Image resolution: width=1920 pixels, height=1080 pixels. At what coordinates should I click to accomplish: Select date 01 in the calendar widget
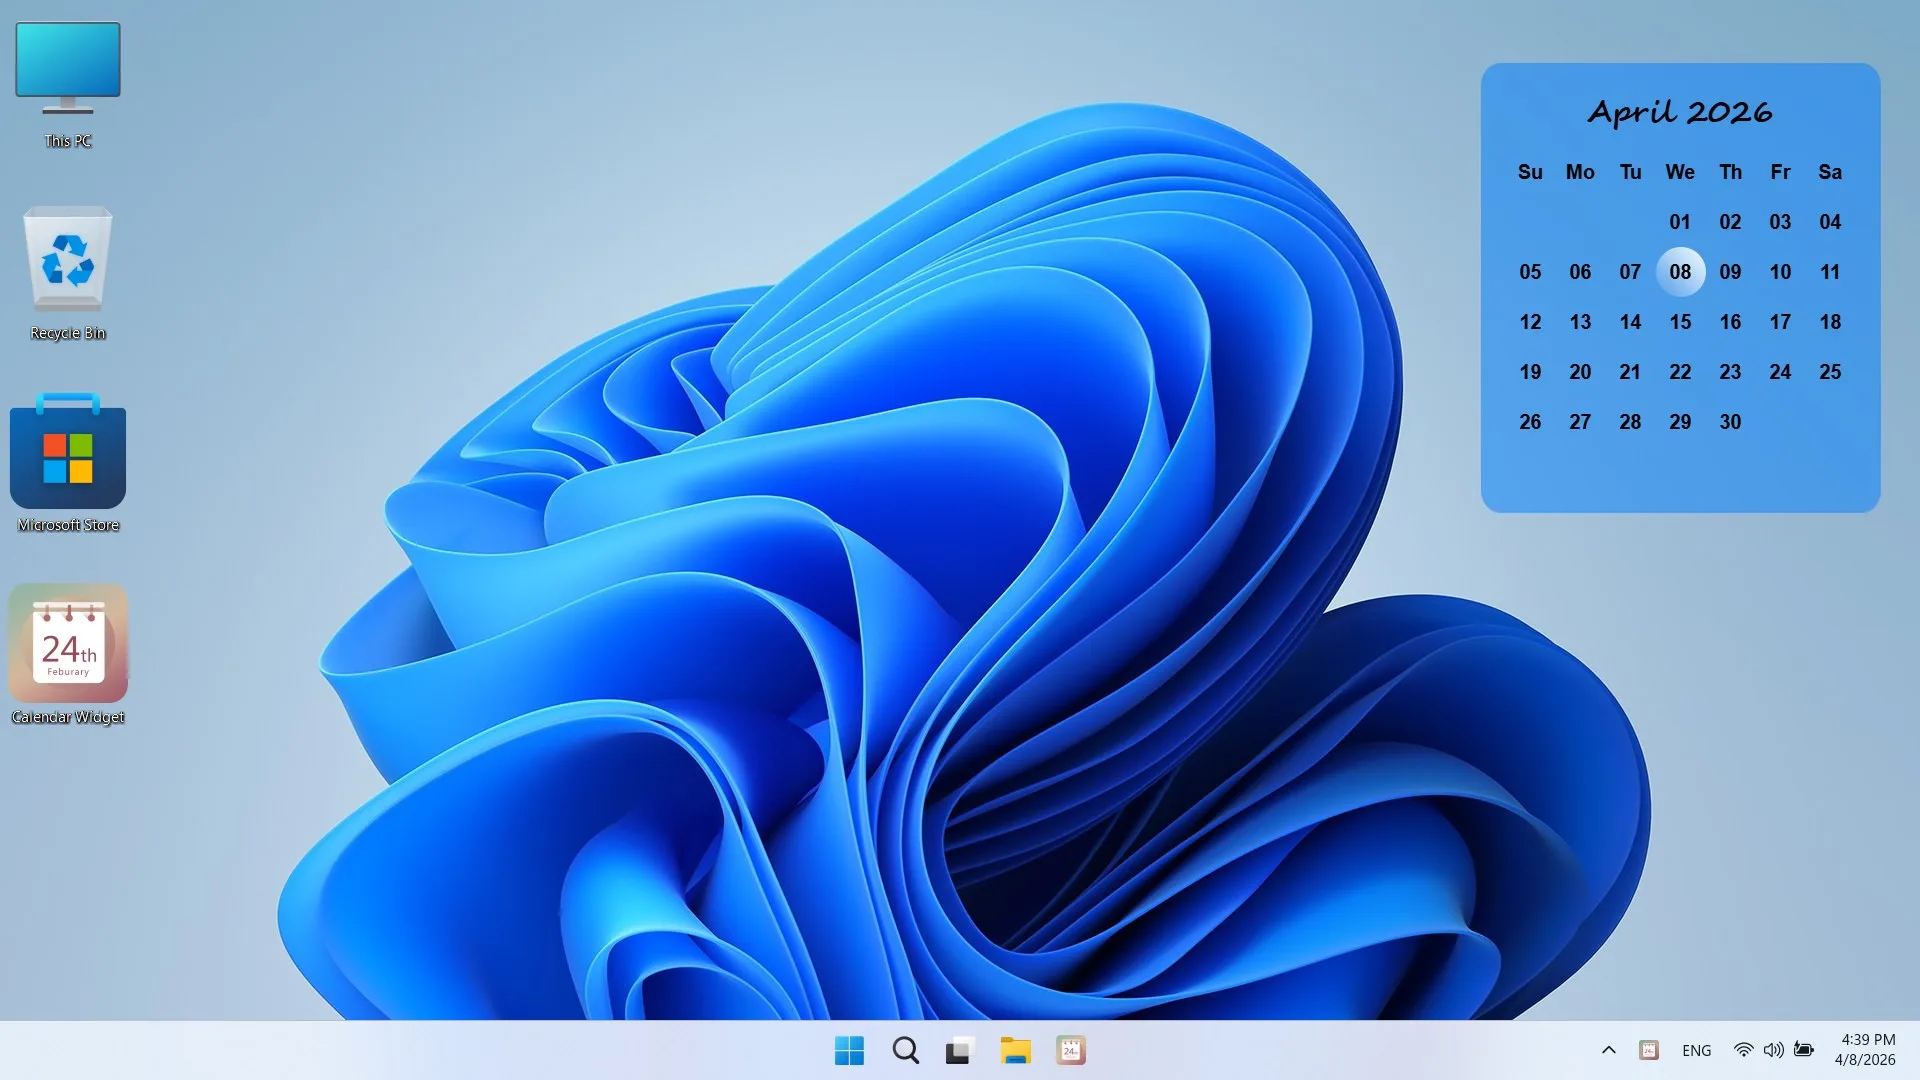(1680, 222)
